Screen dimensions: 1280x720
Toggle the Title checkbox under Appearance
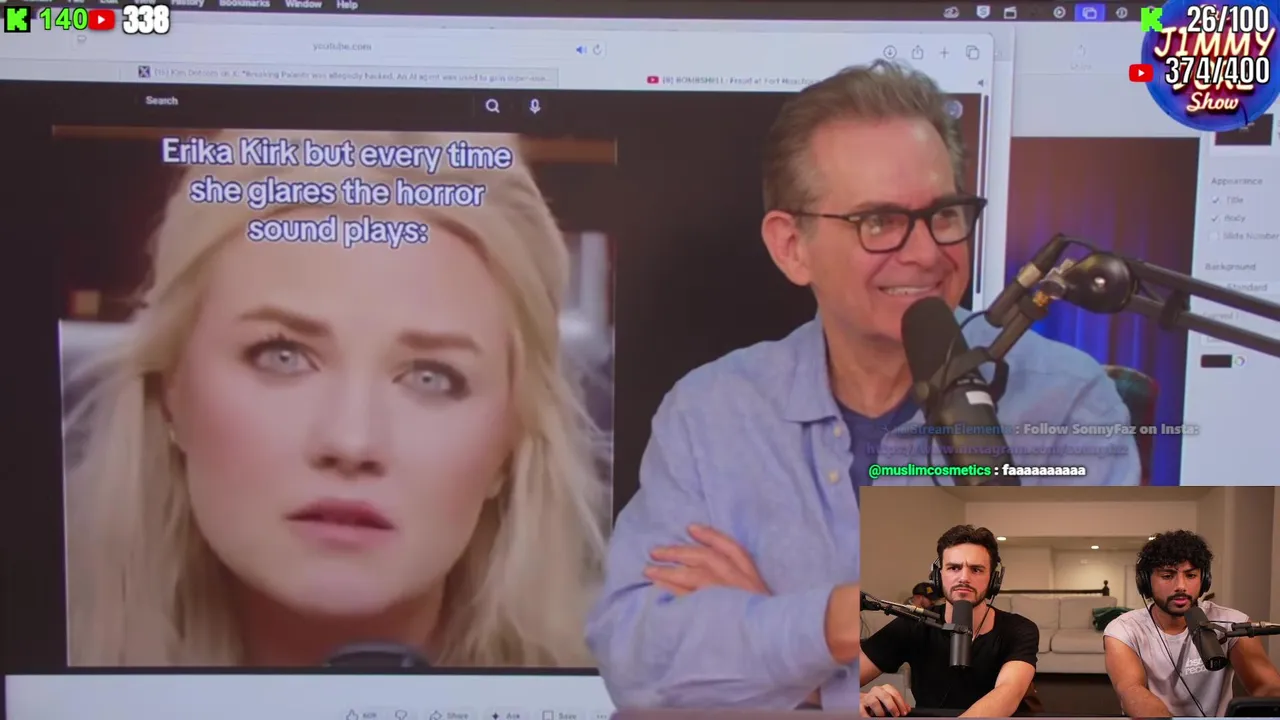pyautogui.click(x=1215, y=200)
